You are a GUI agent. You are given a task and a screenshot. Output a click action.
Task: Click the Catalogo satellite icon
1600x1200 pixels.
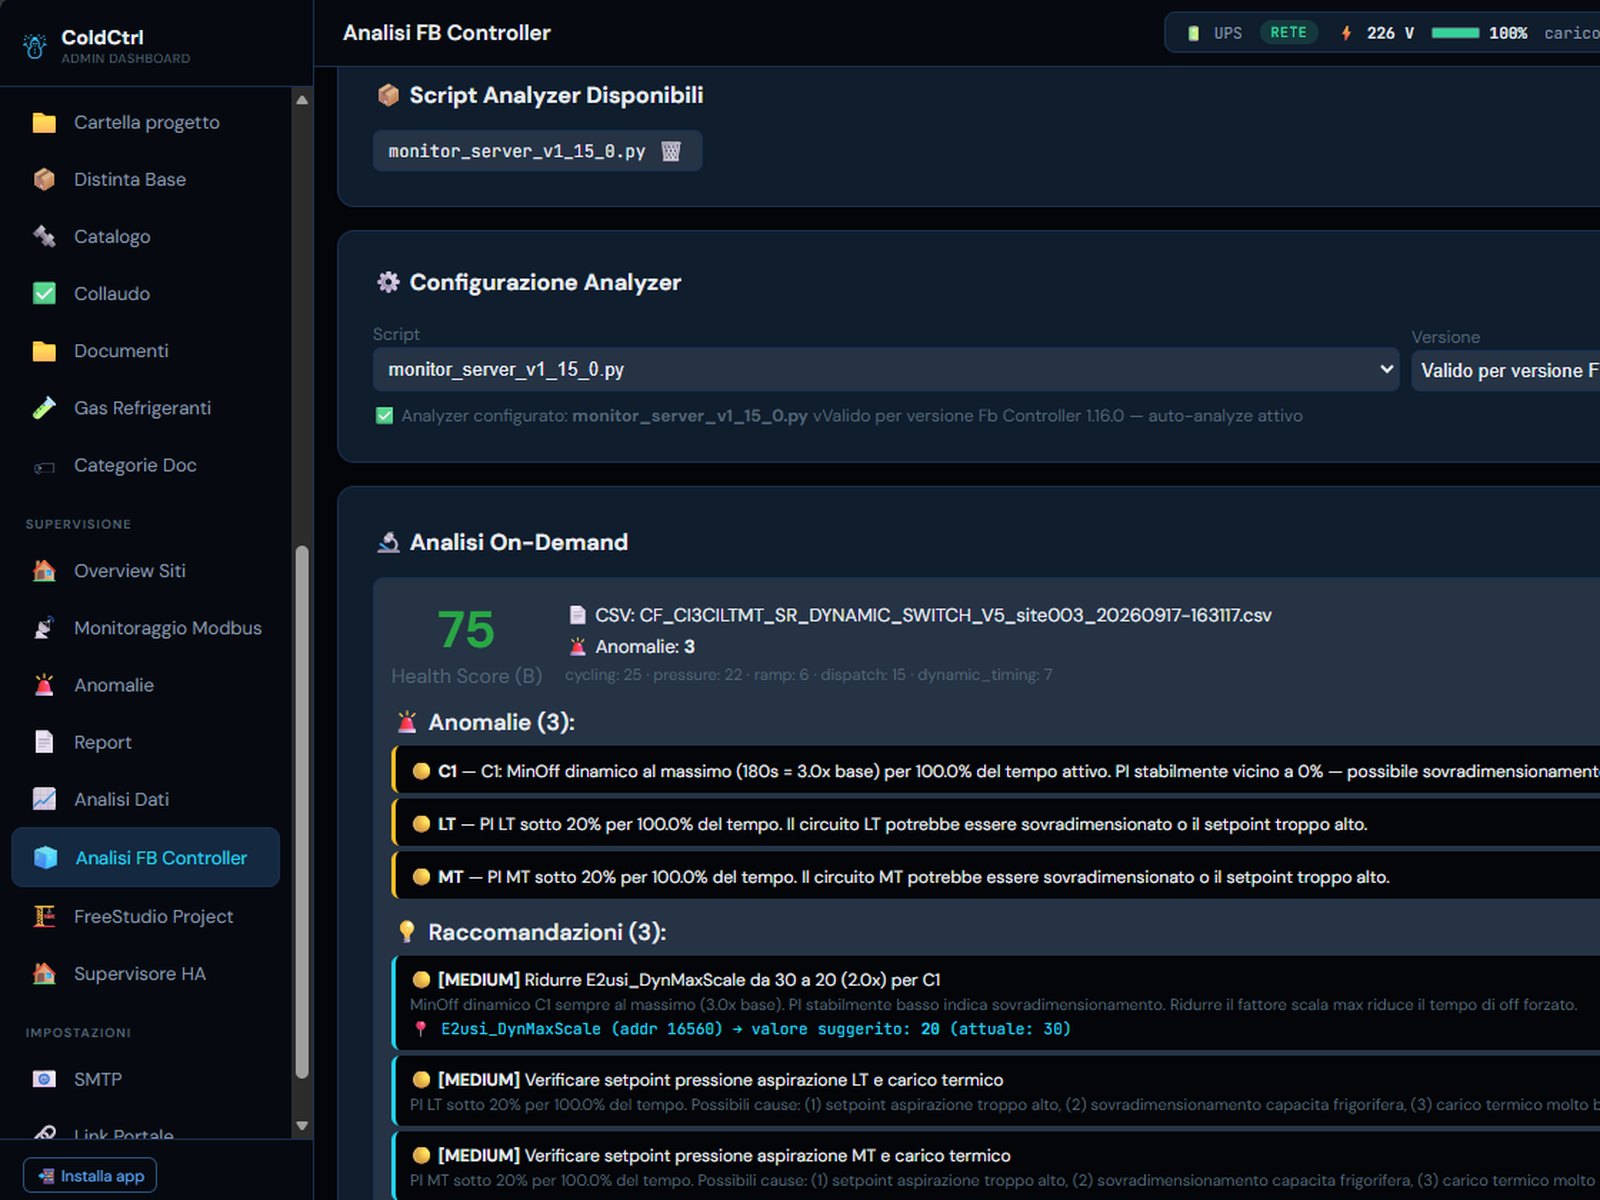click(44, 236)
